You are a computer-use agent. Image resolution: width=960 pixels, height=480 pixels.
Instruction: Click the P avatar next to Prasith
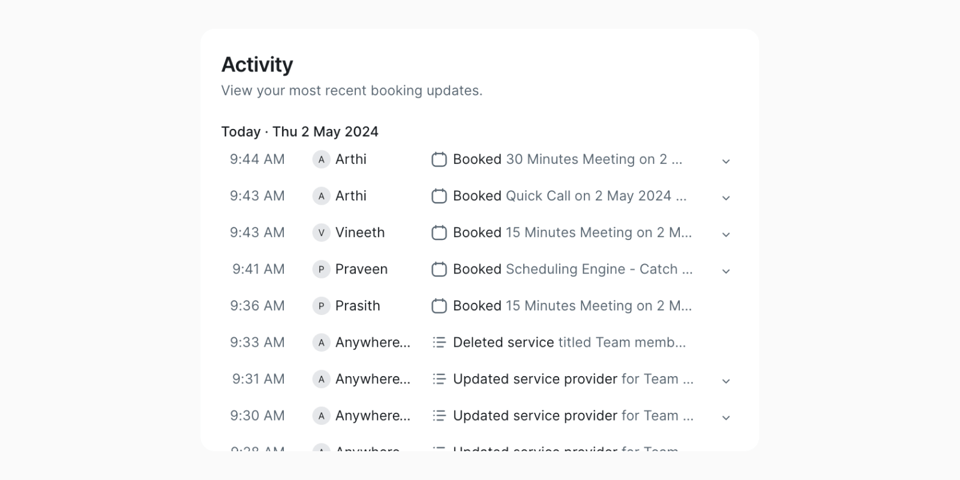tap(321, 306)
